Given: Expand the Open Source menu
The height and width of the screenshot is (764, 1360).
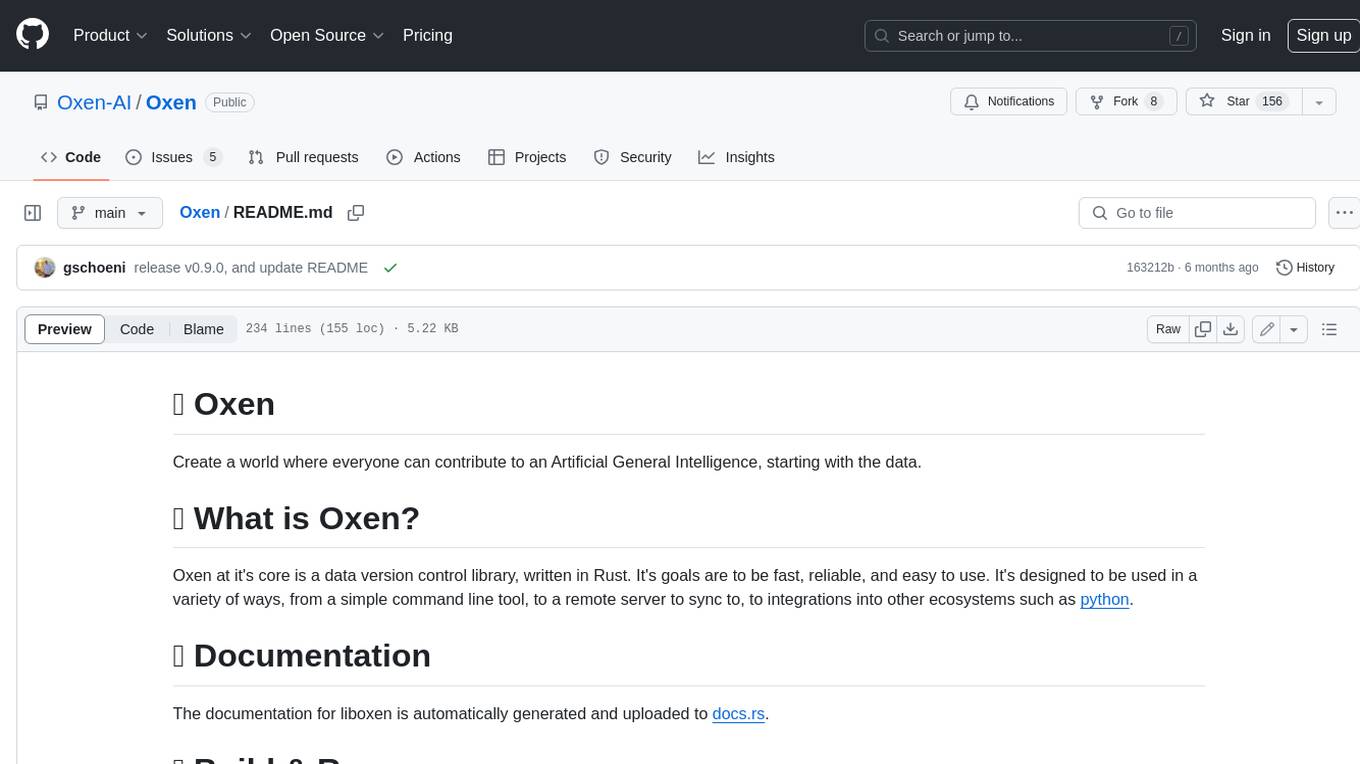Looking at the screenshot, I should pyautogui.click(x=327, y=35).
